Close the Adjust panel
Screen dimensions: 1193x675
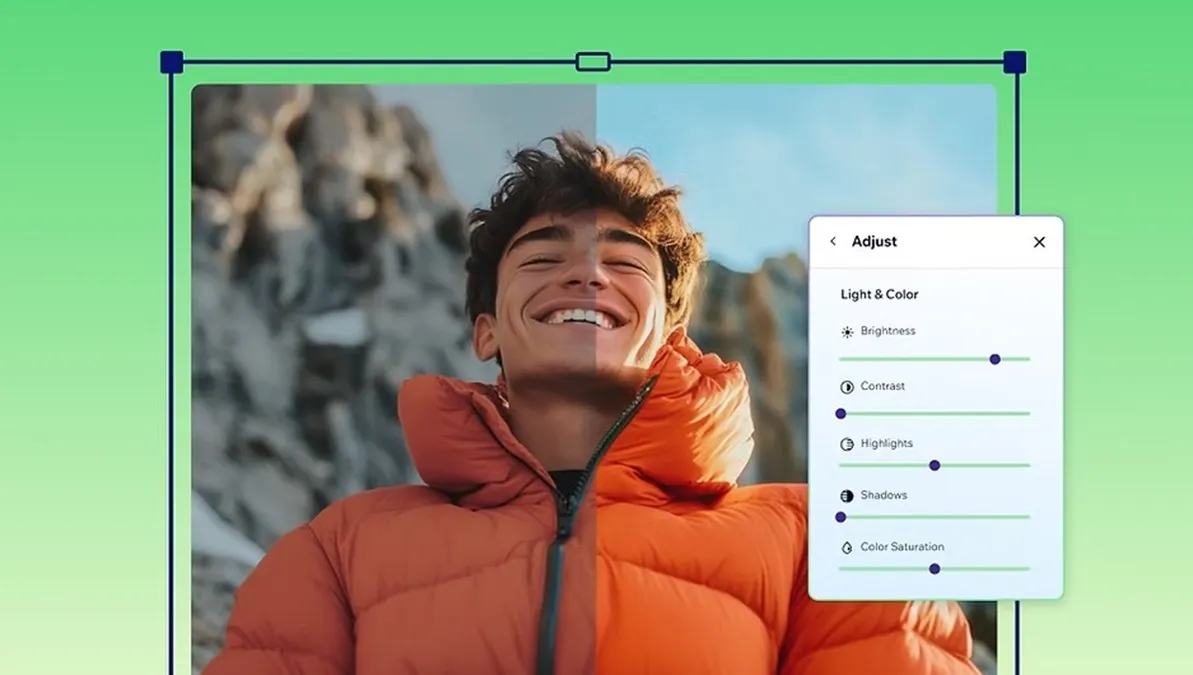1039,242
